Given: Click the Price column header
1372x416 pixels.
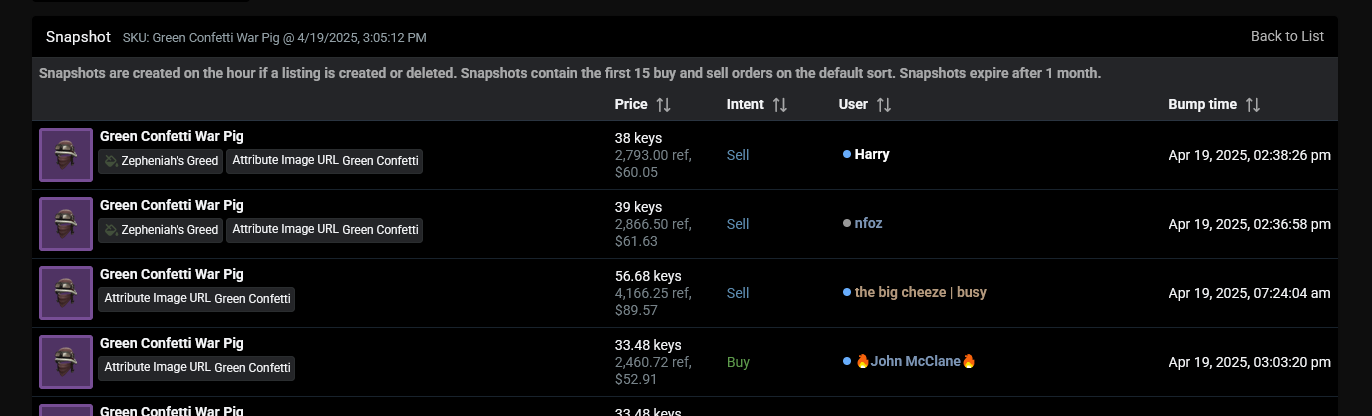Looking at the screenshot, I should [x=630, y=105].
